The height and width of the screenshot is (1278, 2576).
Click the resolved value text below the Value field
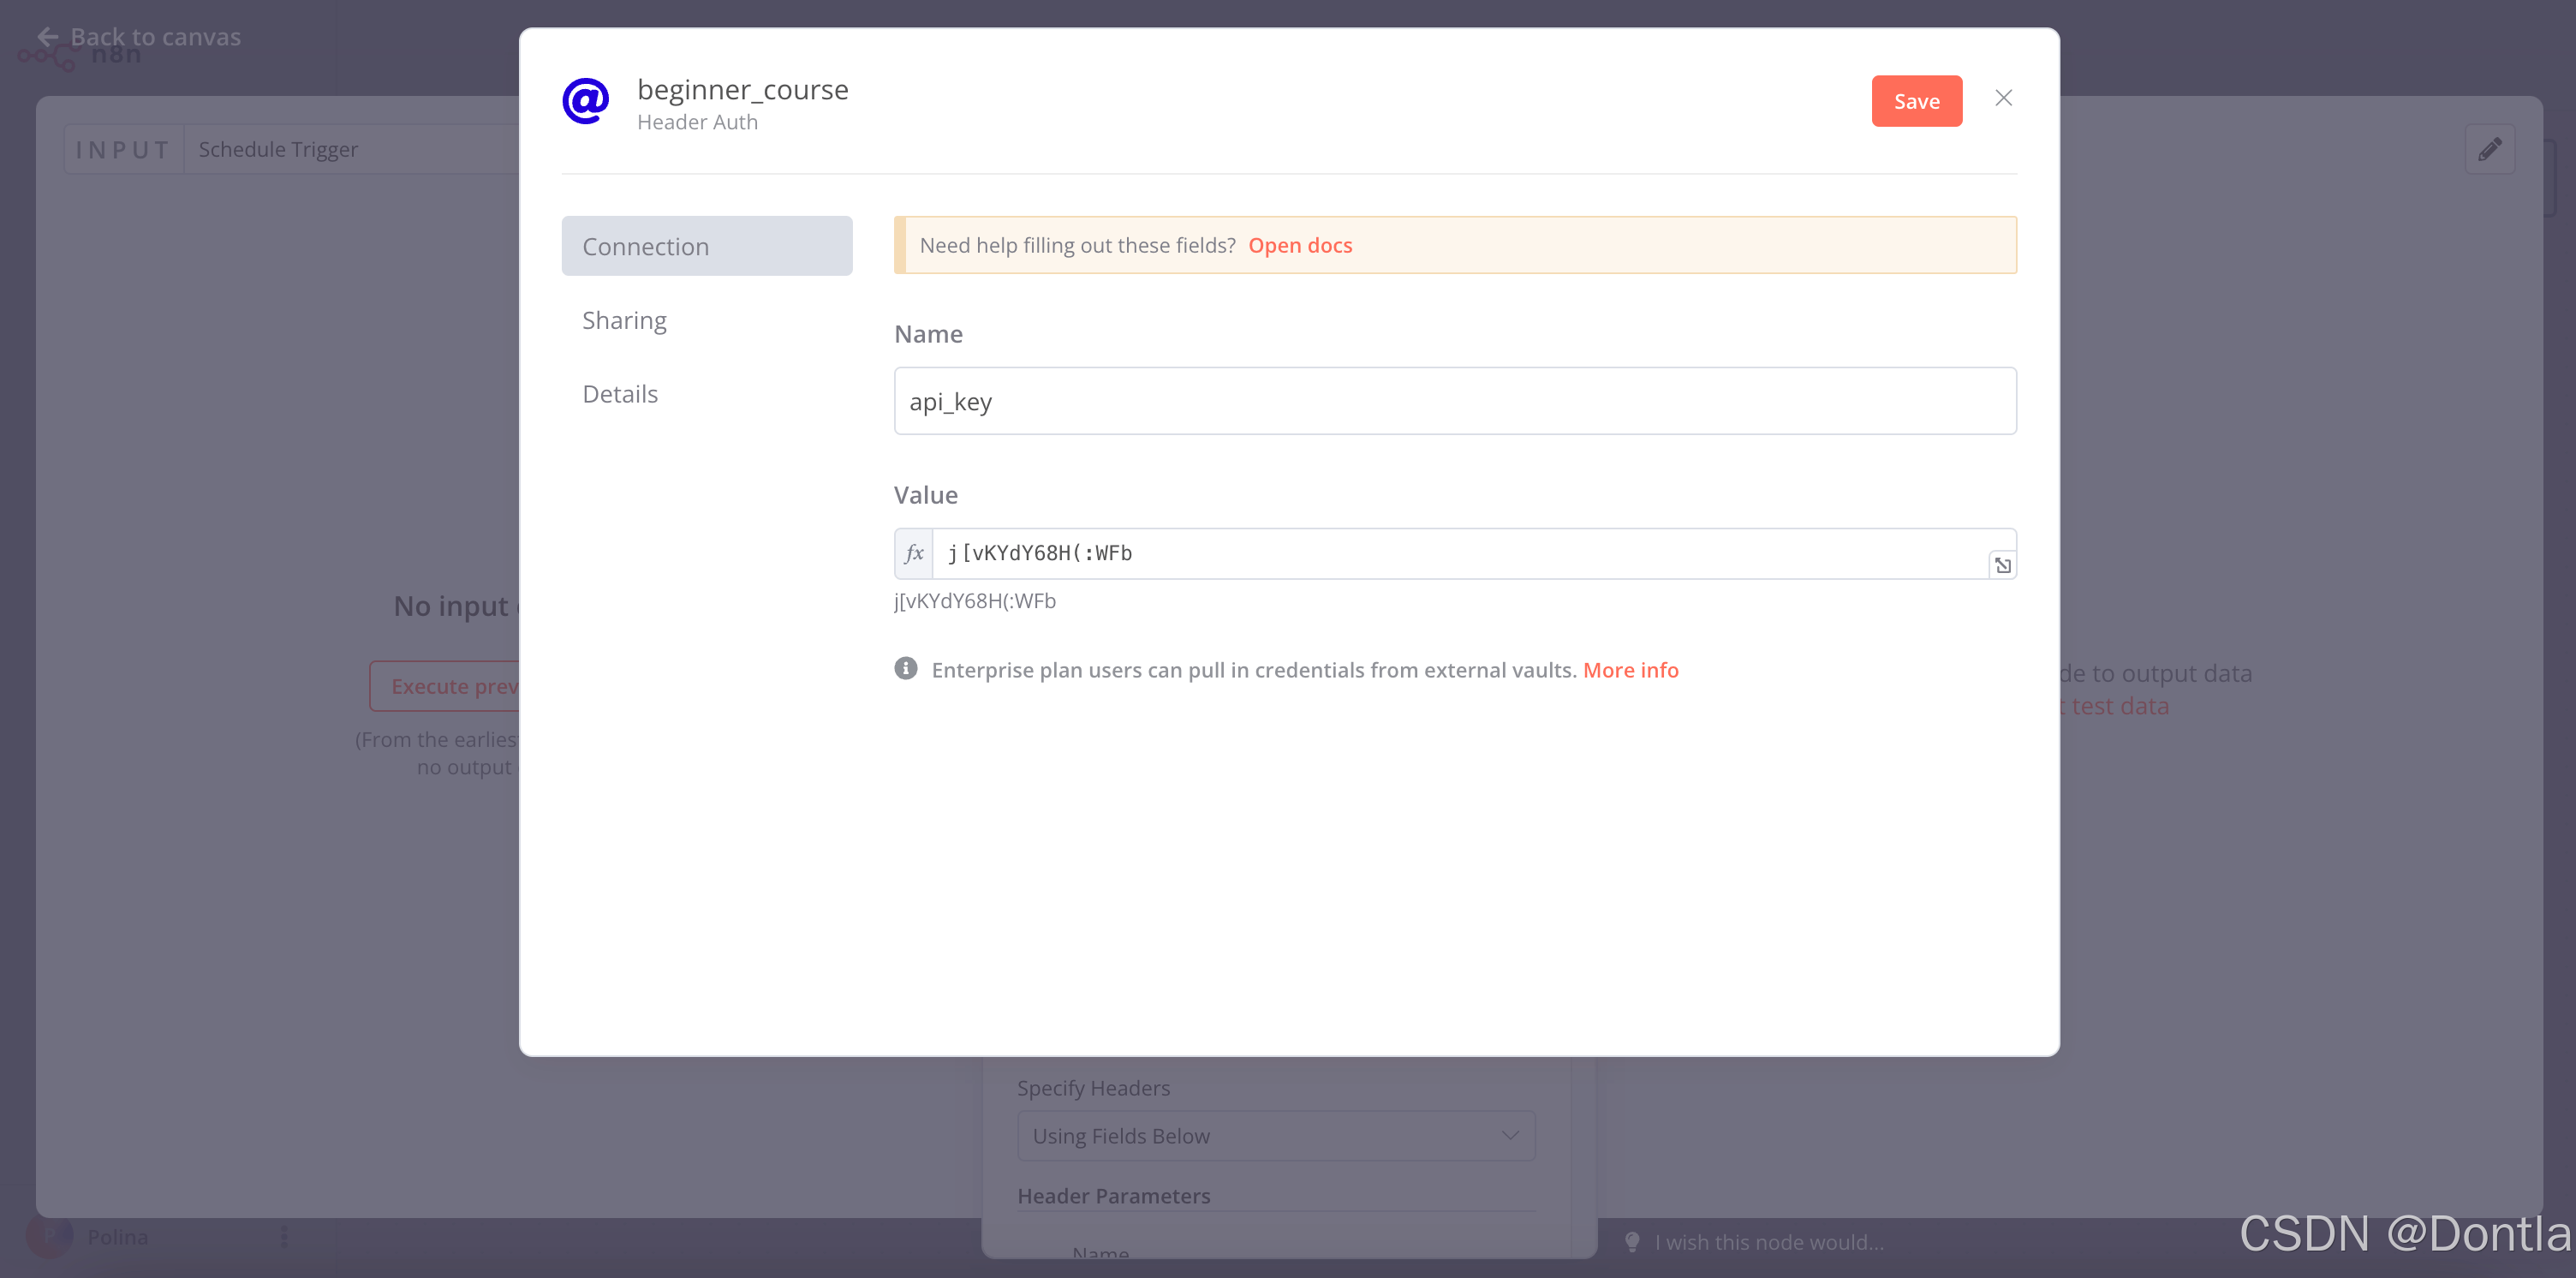pos(974,601)
